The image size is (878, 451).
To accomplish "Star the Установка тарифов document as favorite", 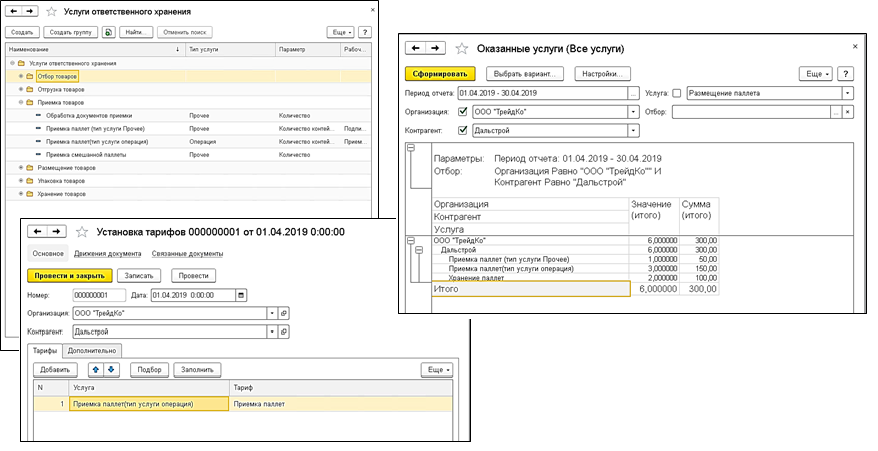I will pyautogui.click(x=82, y=232).
